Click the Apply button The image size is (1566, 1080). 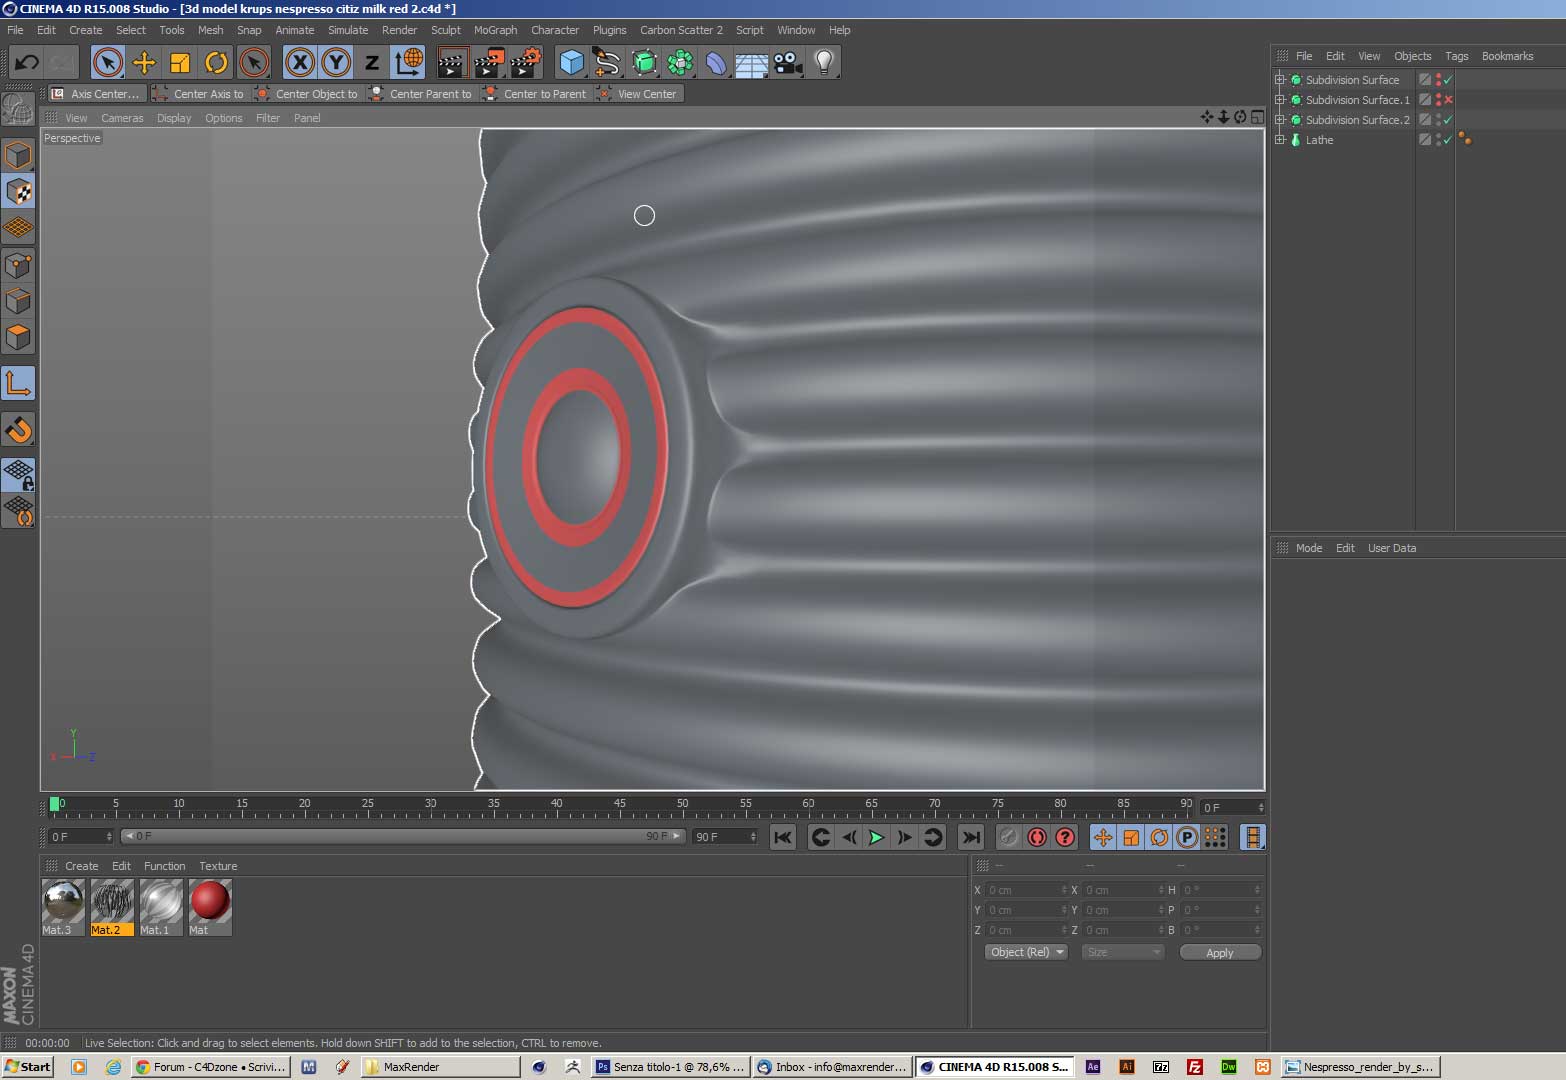[1220, 952]
